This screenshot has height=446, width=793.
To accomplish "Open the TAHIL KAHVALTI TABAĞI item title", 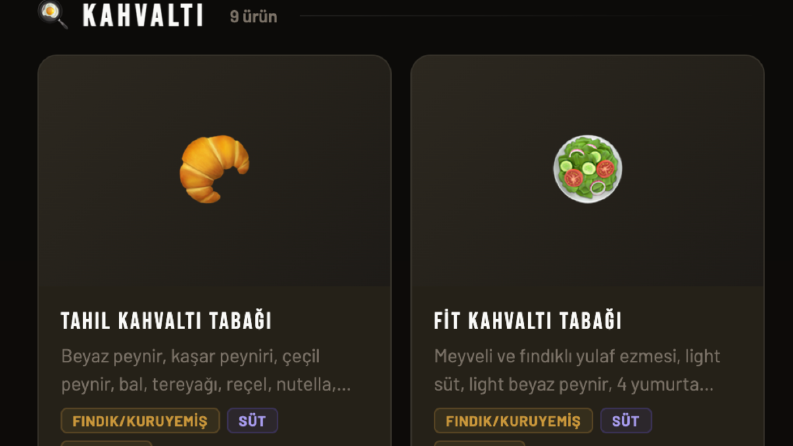I will point(166,321).
